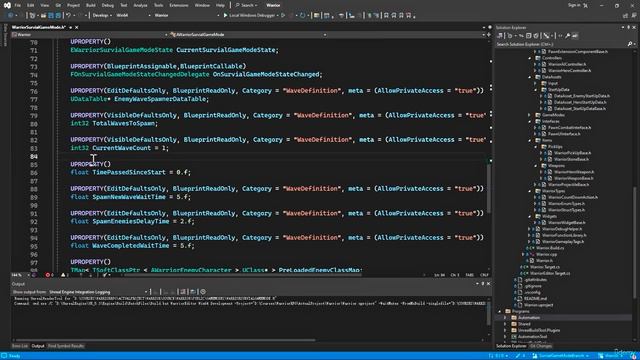
Task: Click Start Without Debugging outline play icon
Action: tap(283, 15)
